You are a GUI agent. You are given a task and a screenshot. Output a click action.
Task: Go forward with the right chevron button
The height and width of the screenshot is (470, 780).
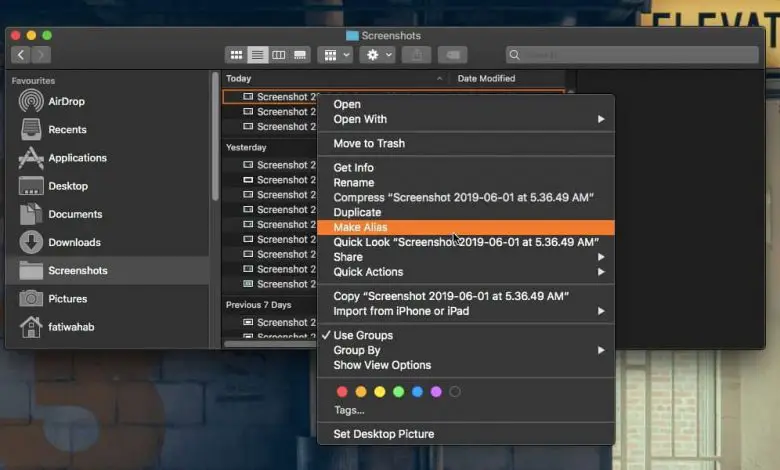point(41,55)
